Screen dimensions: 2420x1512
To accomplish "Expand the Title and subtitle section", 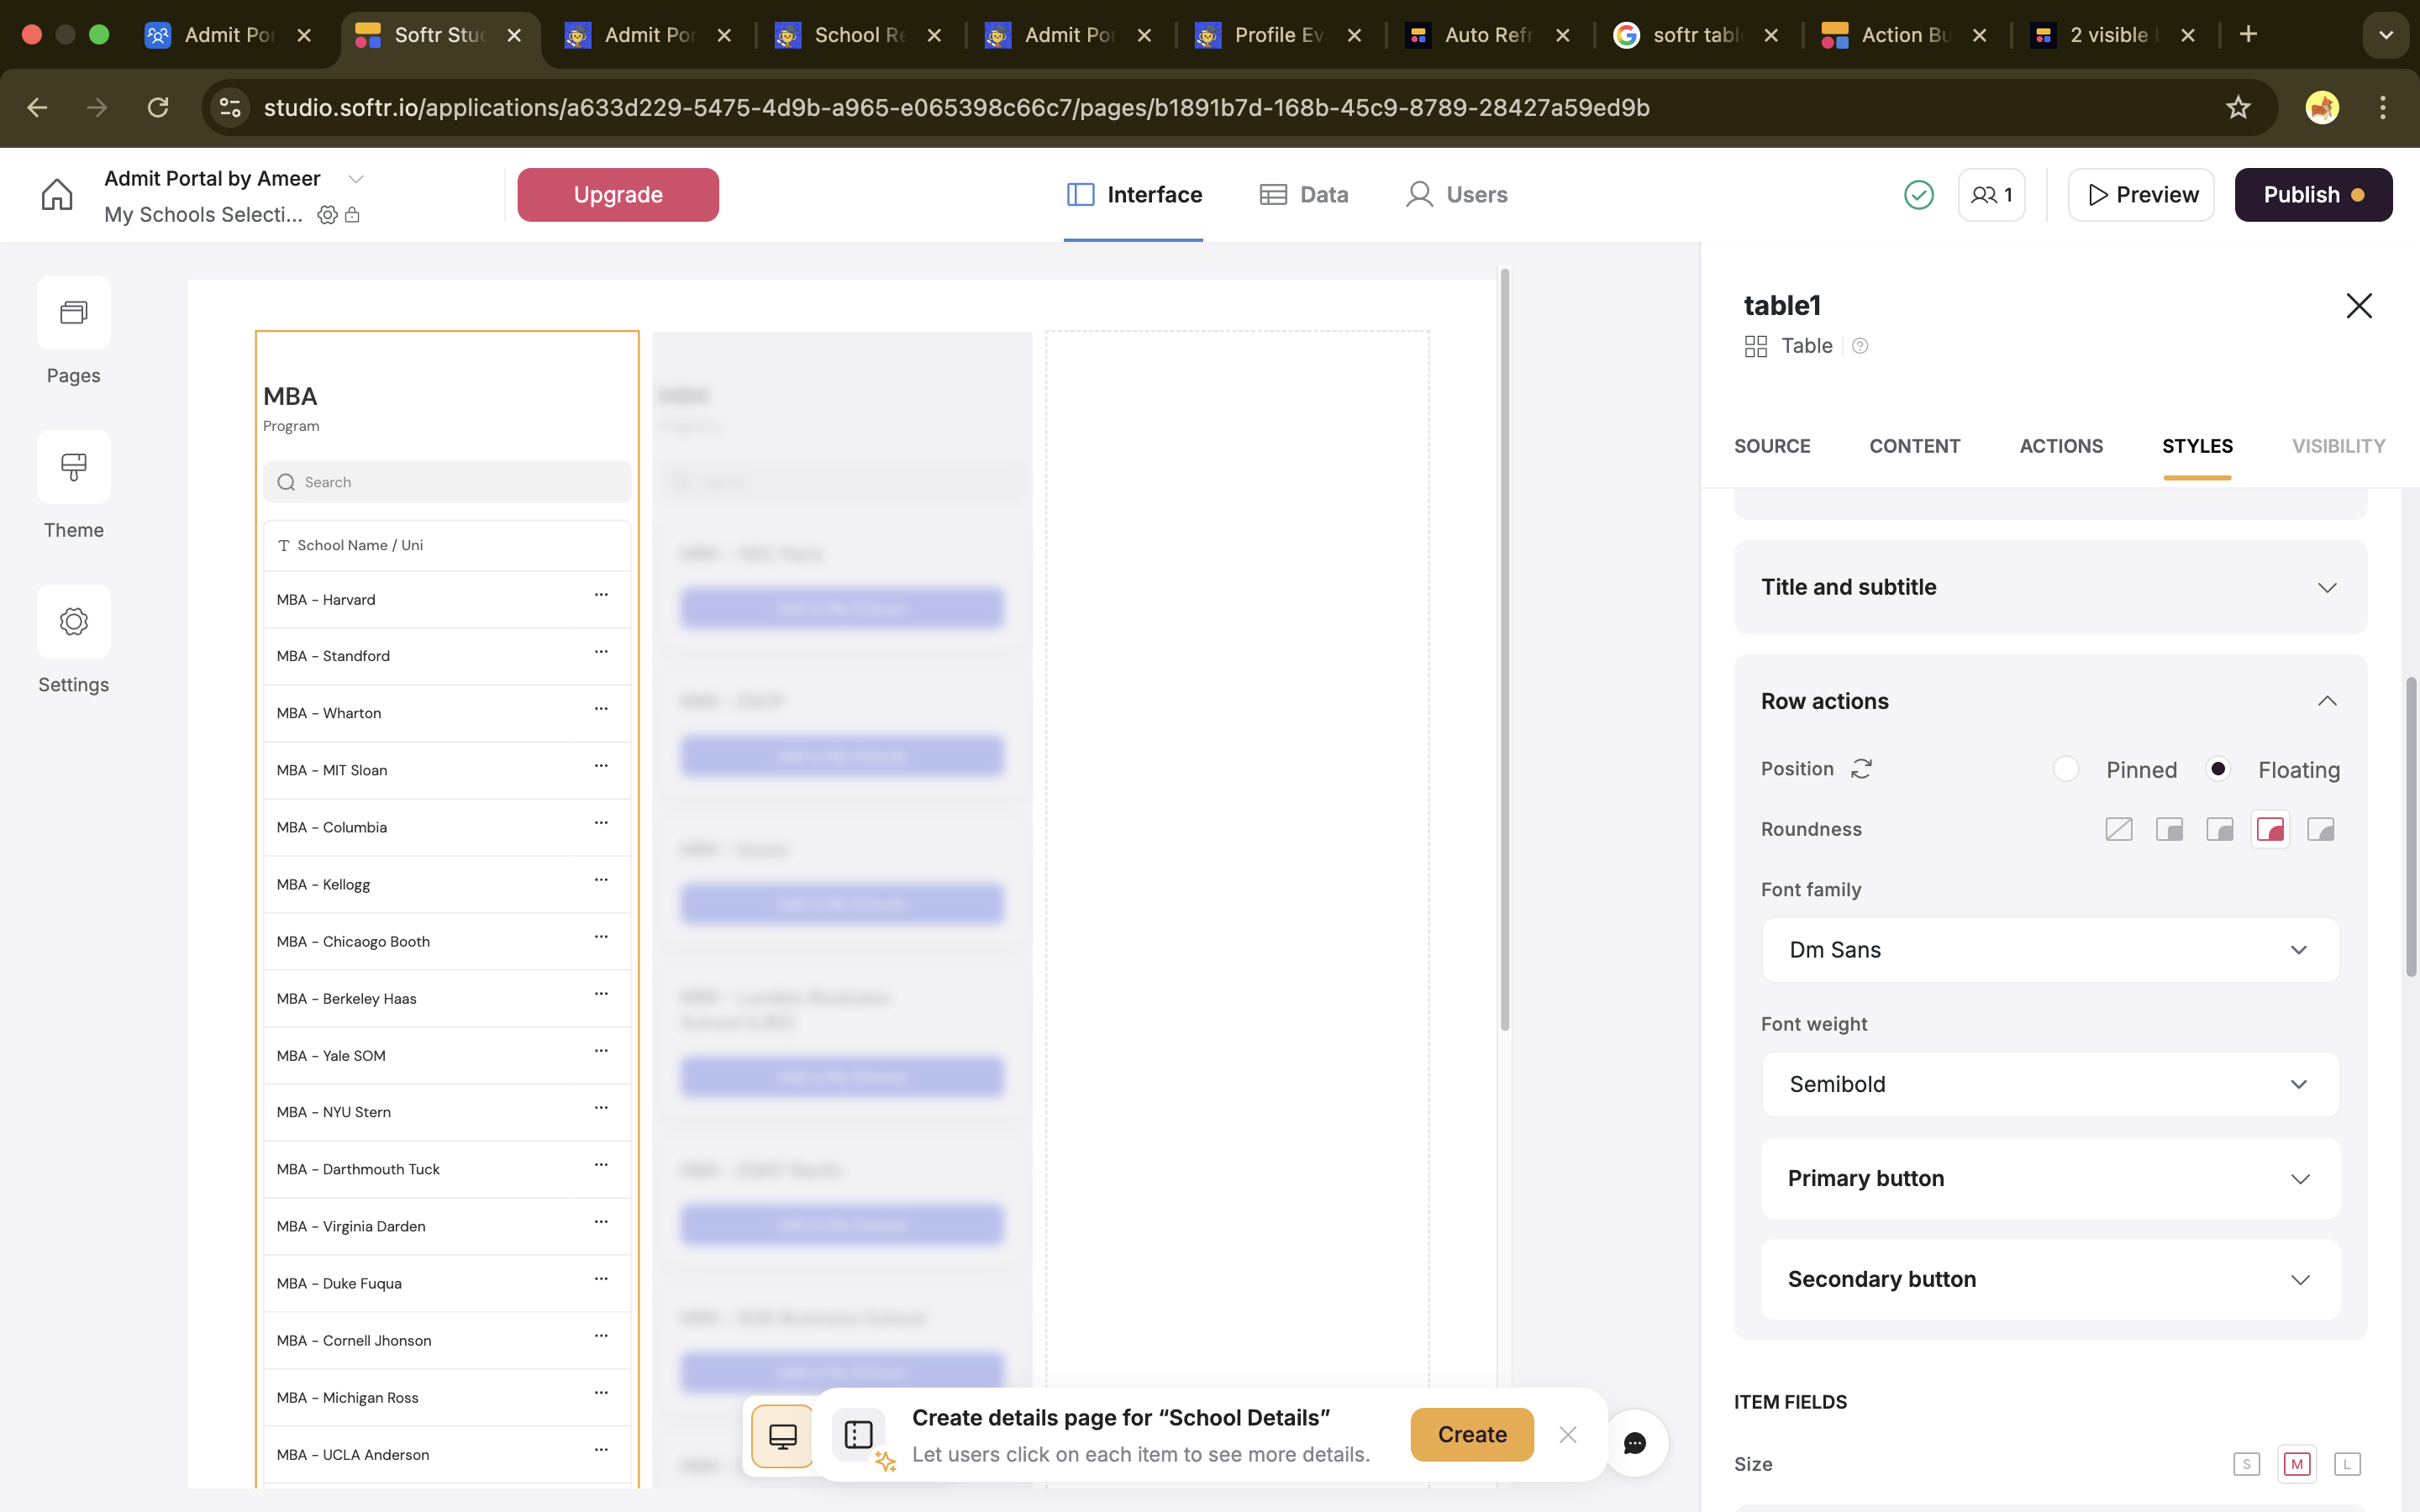I will pyautogui.click(x=2050, y=588).
